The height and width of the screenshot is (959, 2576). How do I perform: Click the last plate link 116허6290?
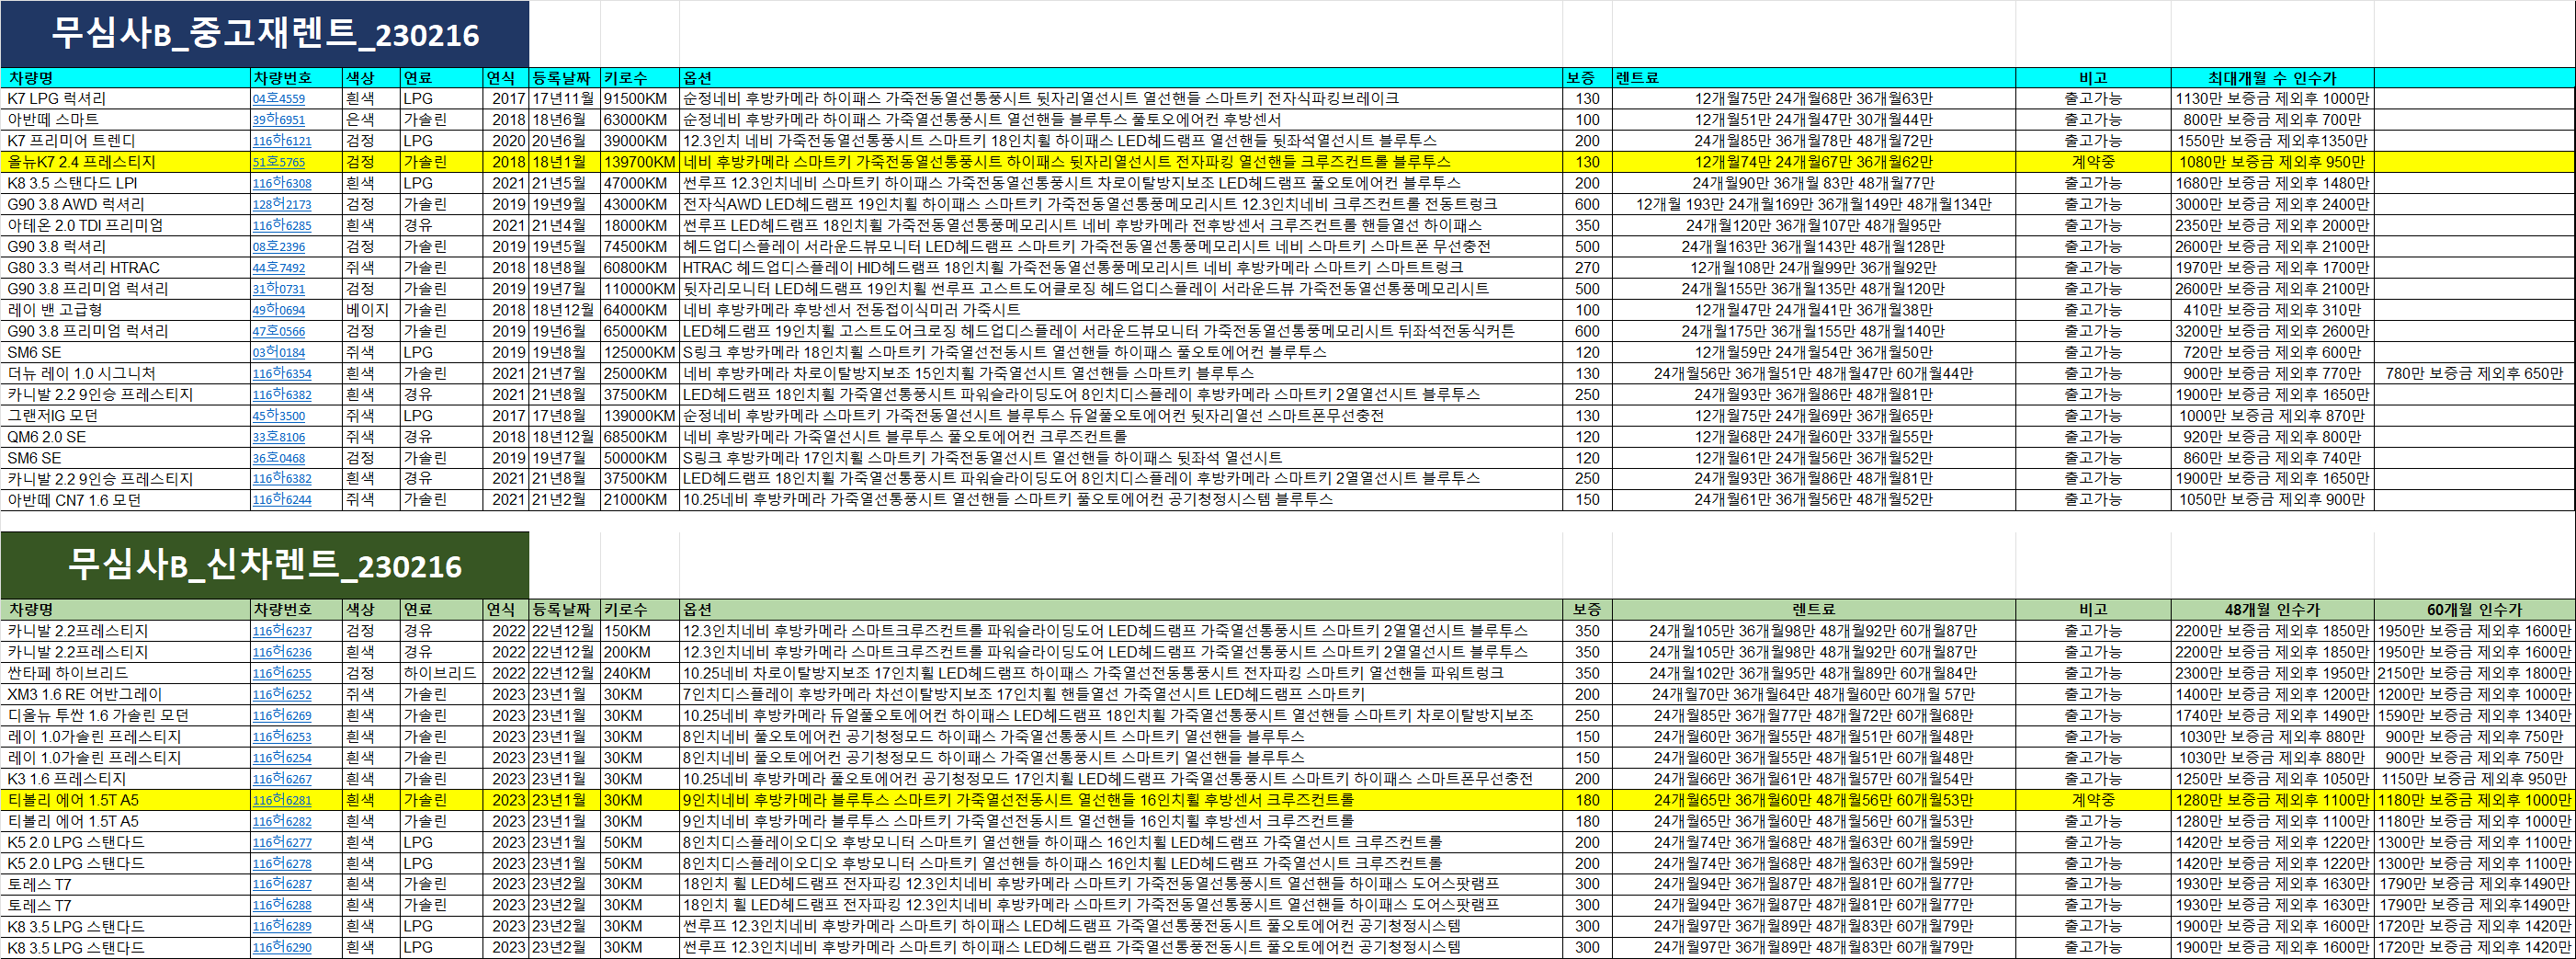tap(282, 947)
